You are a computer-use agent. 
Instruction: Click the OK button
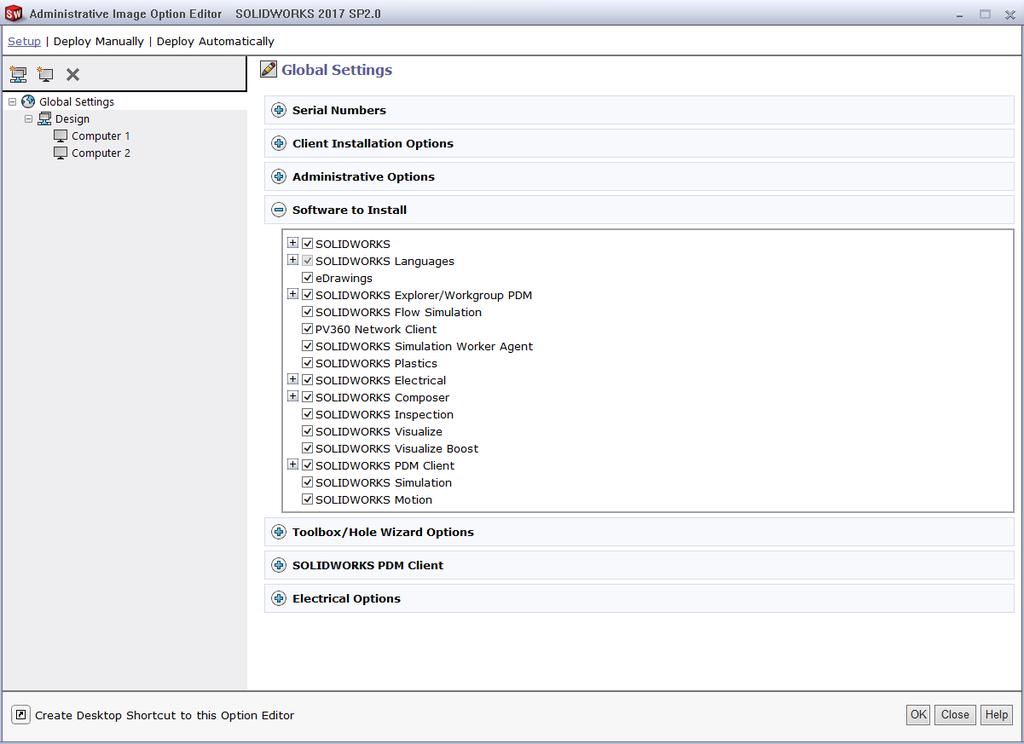pos(918,714)
